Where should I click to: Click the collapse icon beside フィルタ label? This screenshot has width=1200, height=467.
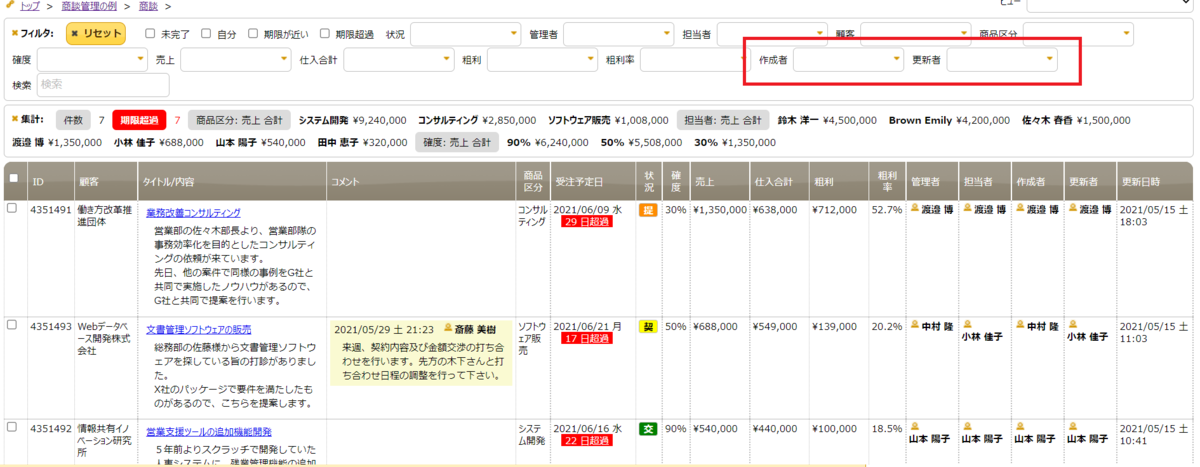coord(13,33)
